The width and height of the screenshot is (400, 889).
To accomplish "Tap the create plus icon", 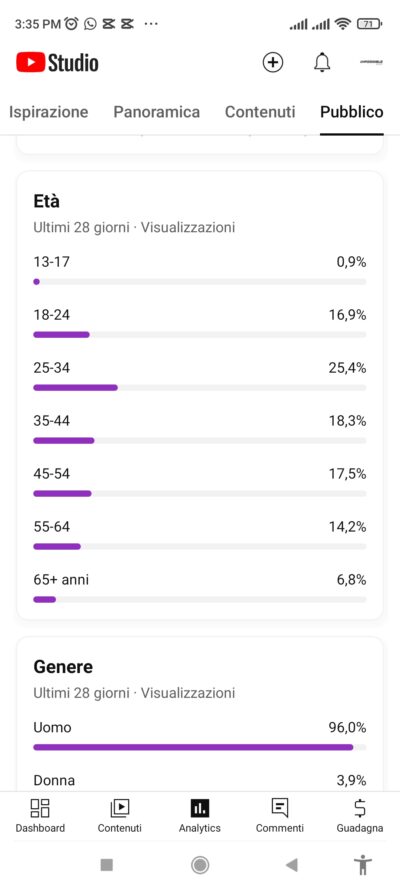I will point(273,62).
